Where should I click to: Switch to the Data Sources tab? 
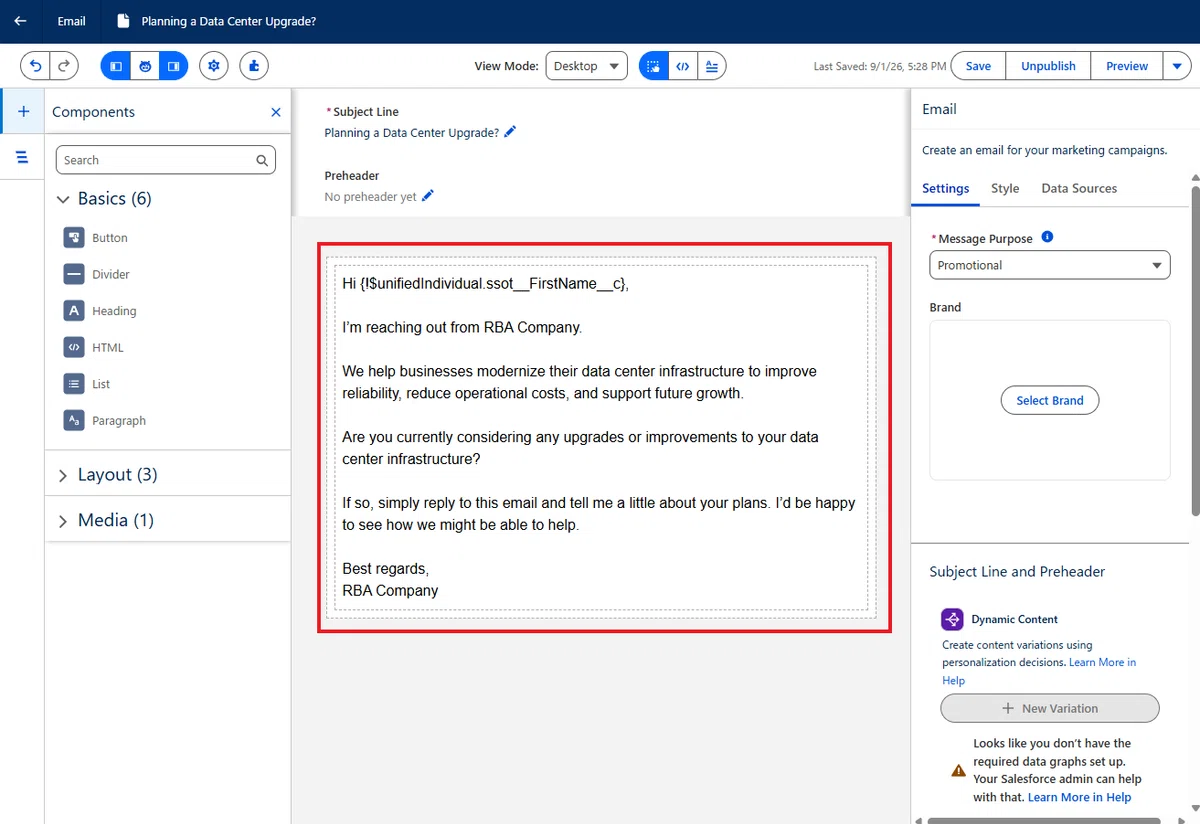tap(1079, 188)
